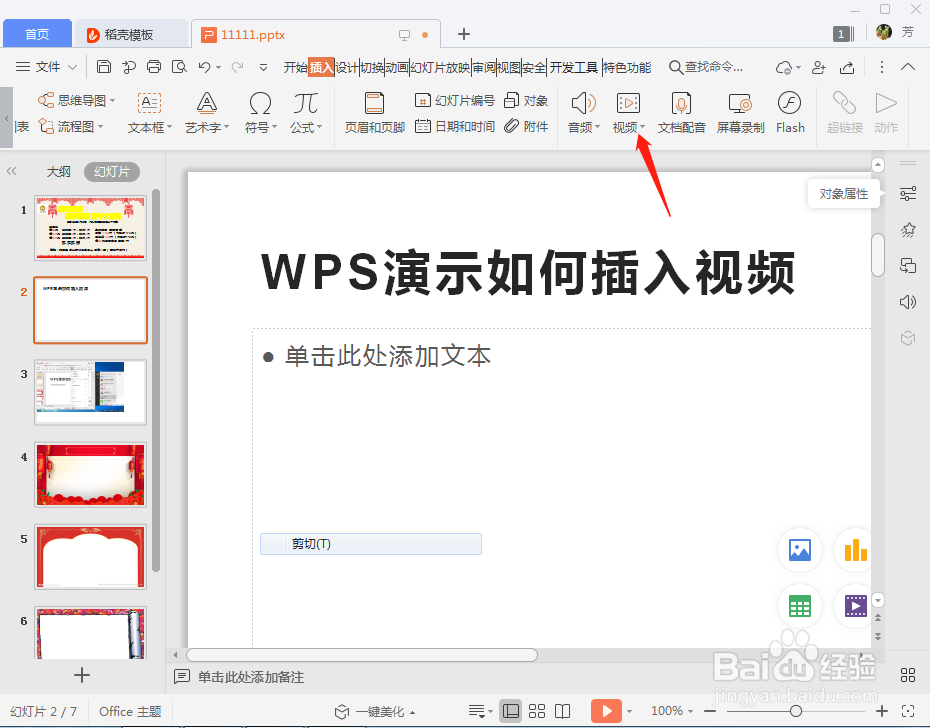Image resolution: width=930 pixels, height=728 pixels.
Task: Insert a Flash file
Action: [790, 113]
